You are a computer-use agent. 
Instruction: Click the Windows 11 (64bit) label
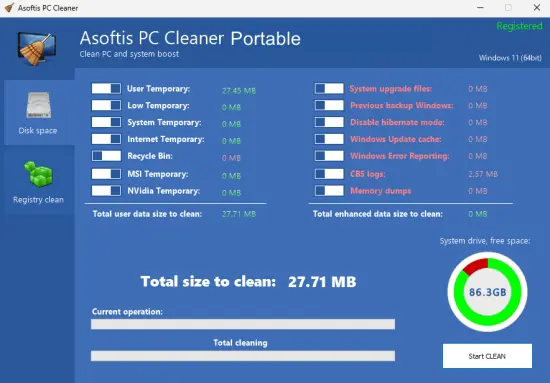(x=510, y=58)
